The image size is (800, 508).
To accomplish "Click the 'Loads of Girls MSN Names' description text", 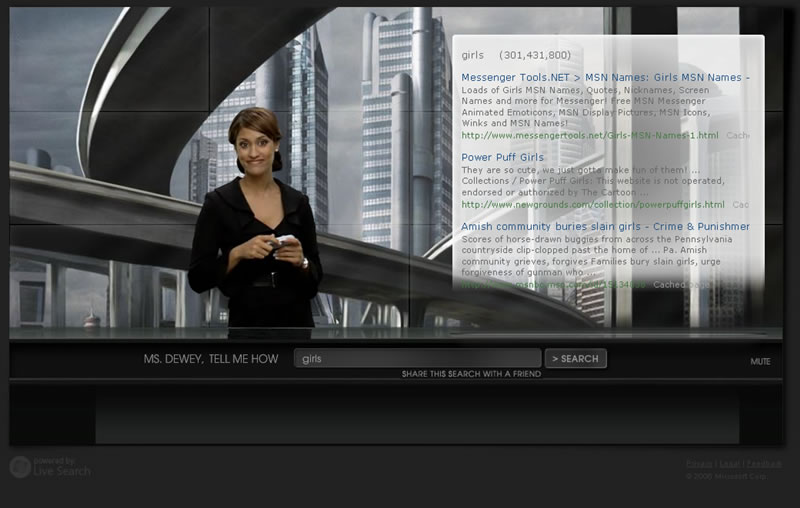I will click(586, 107).
